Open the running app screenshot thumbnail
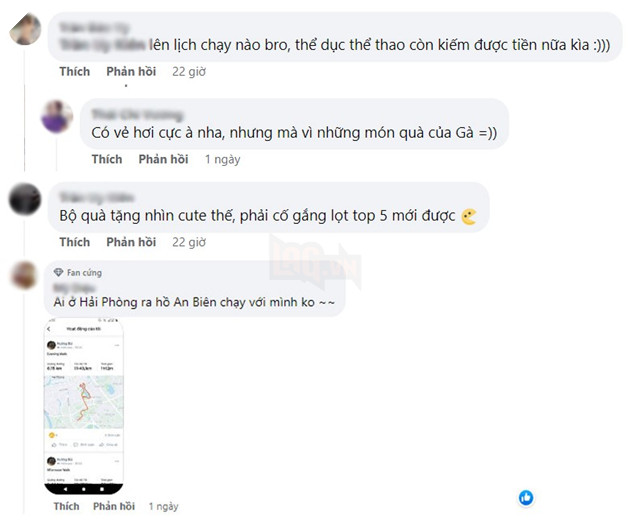 tap(84, 406)
